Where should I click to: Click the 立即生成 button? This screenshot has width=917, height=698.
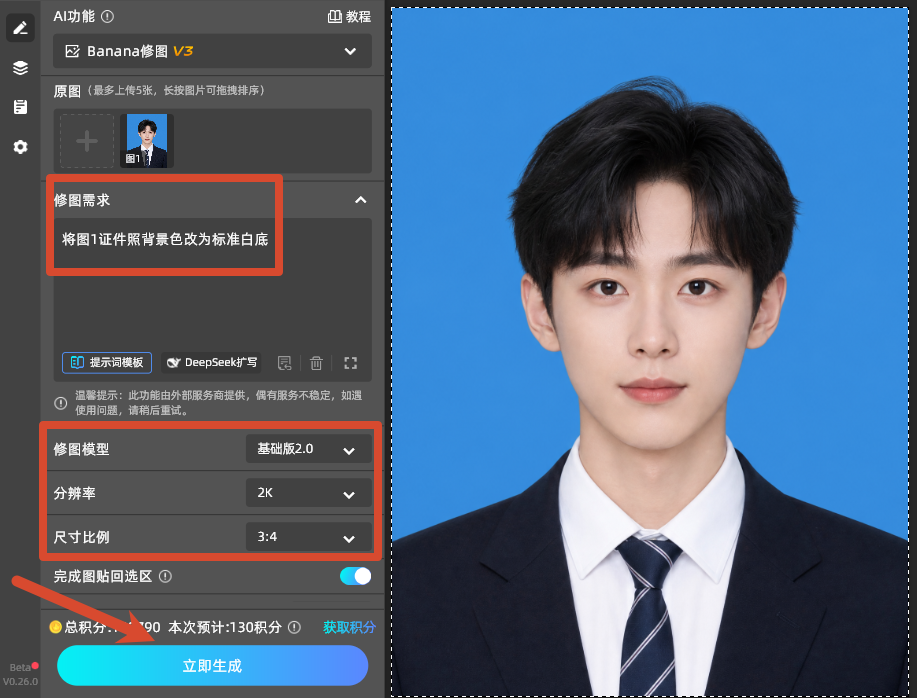click(212, 665)
